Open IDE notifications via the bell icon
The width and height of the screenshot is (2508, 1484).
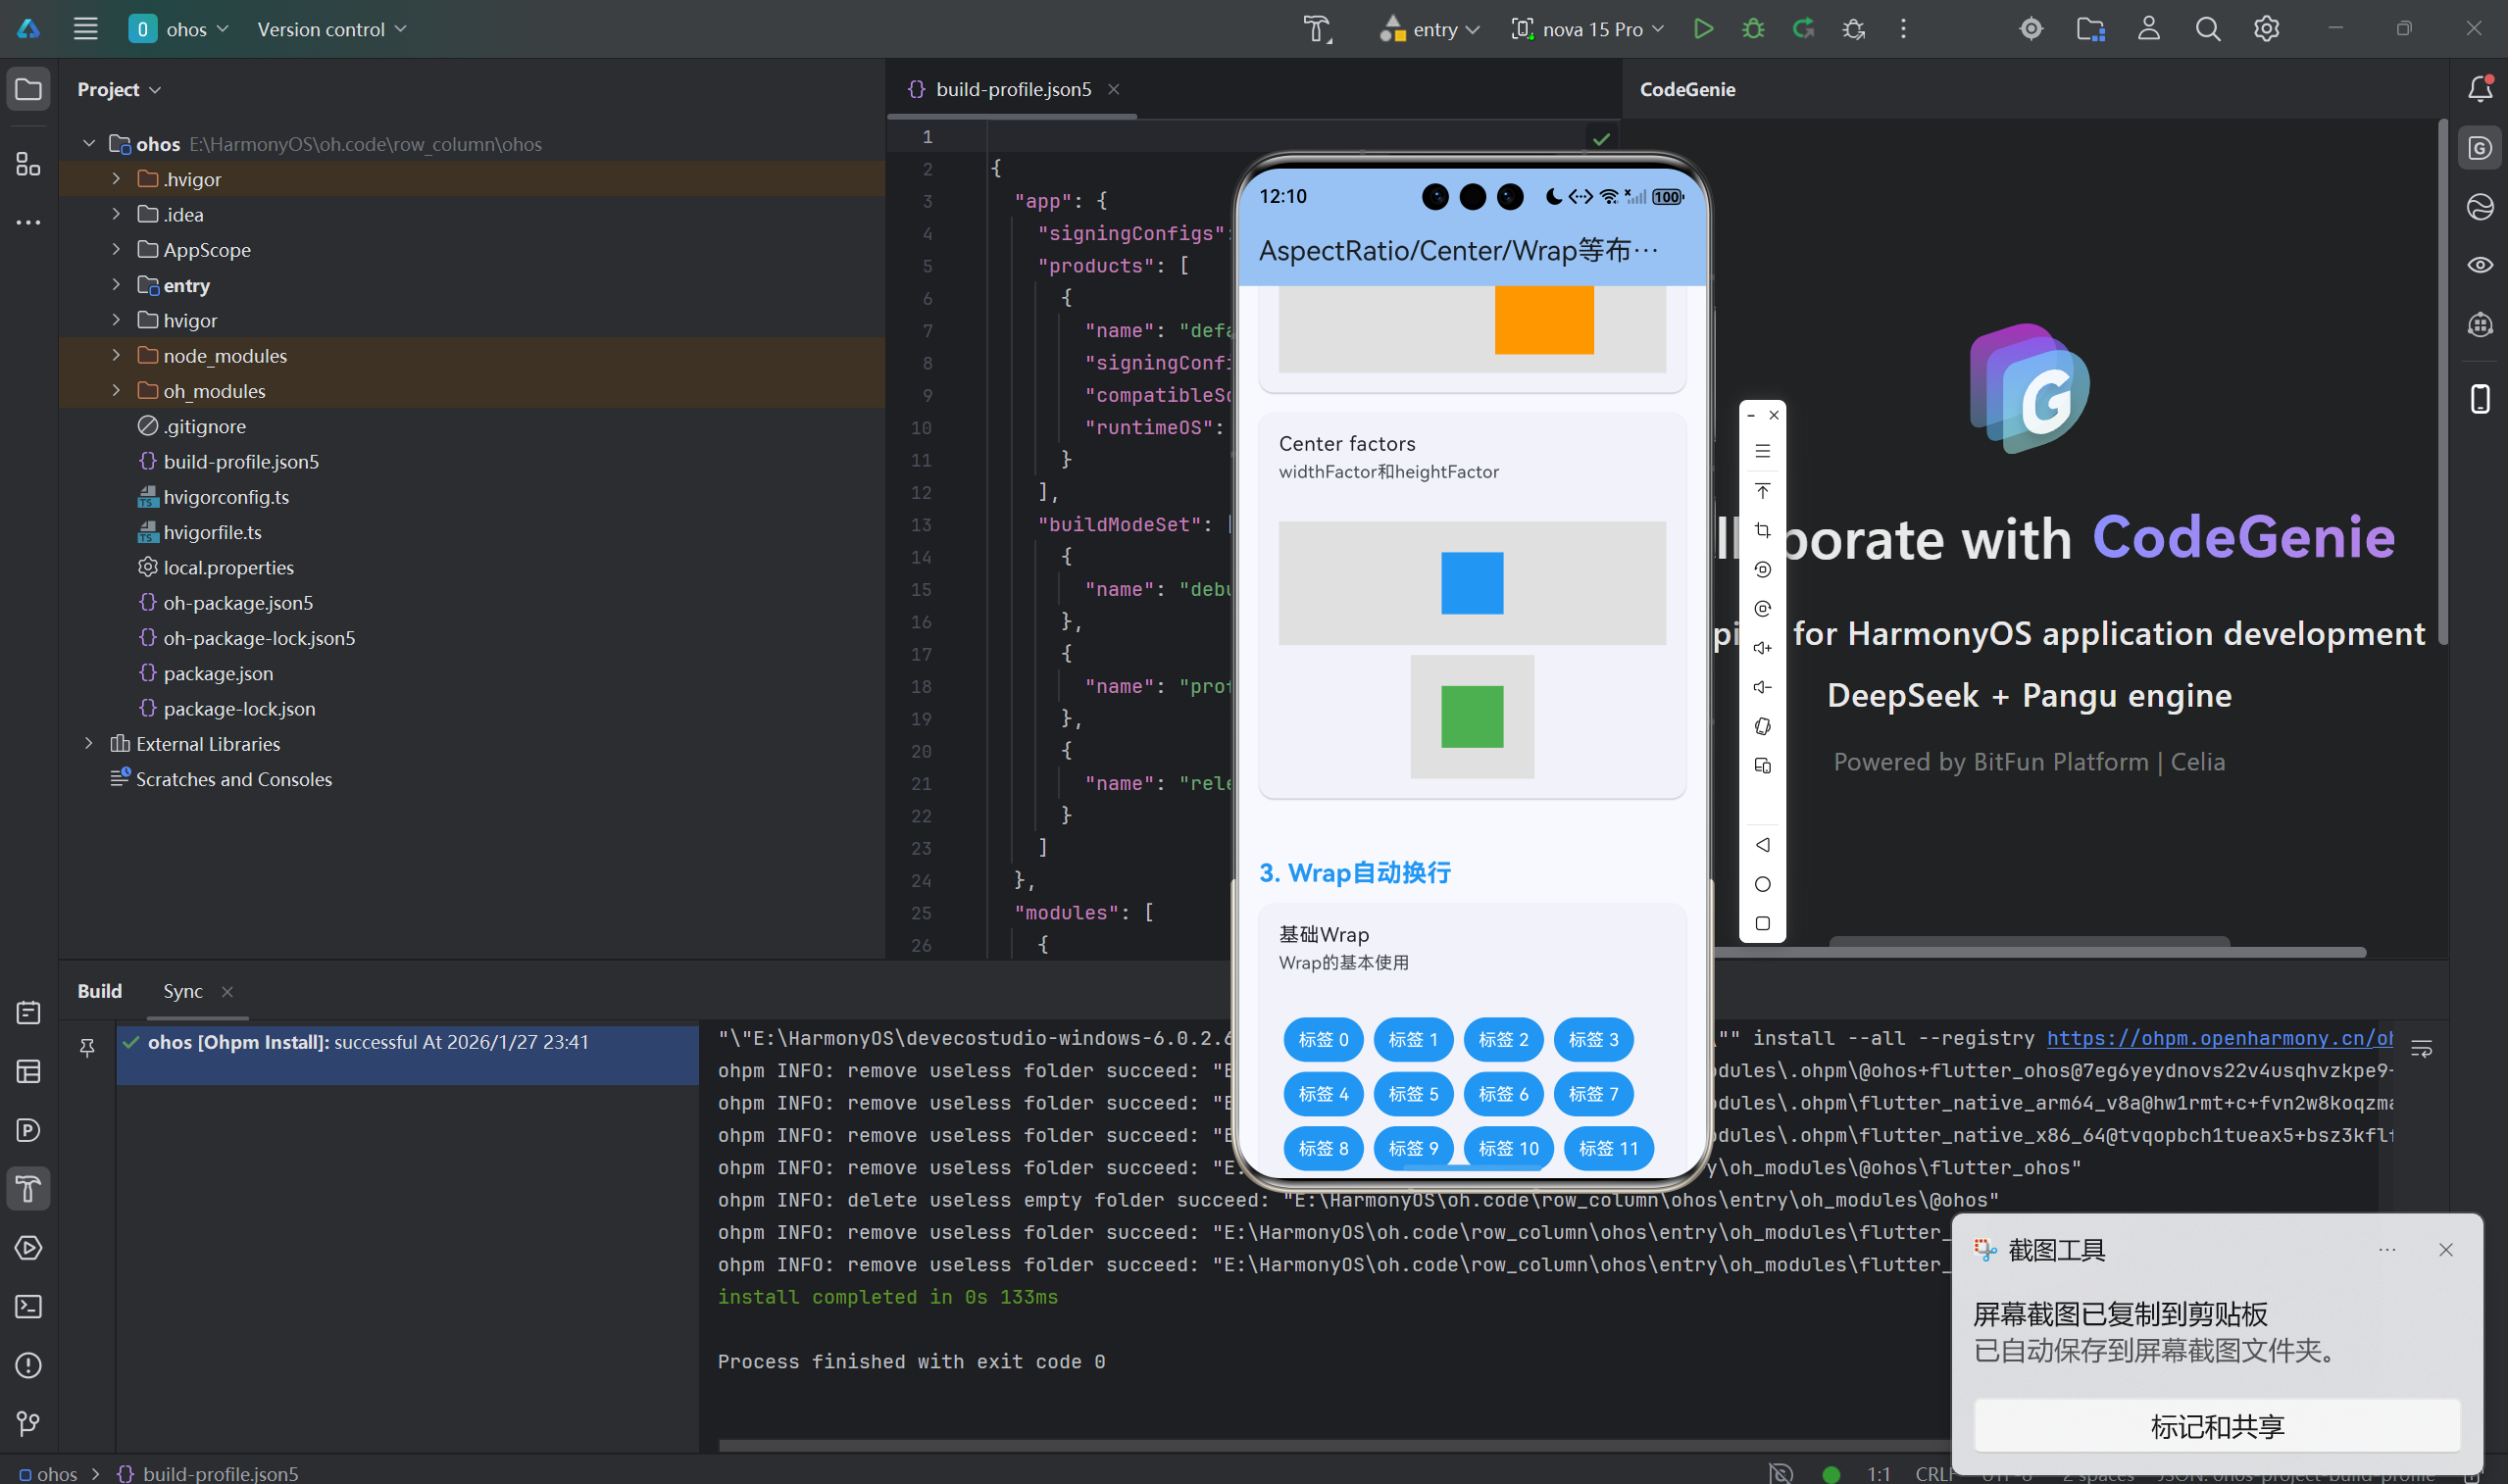(x=2480, y=89)
